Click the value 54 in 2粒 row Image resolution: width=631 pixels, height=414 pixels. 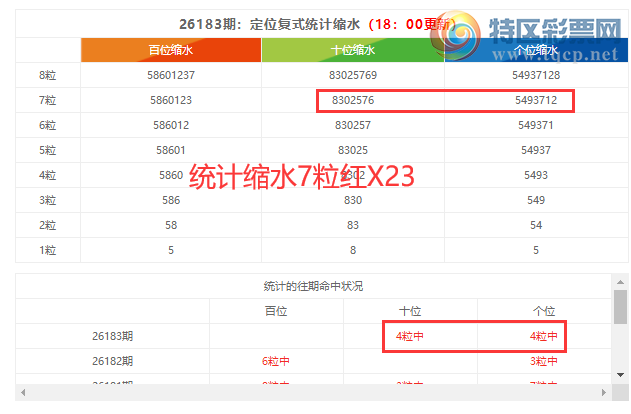[x=536, y=225]
